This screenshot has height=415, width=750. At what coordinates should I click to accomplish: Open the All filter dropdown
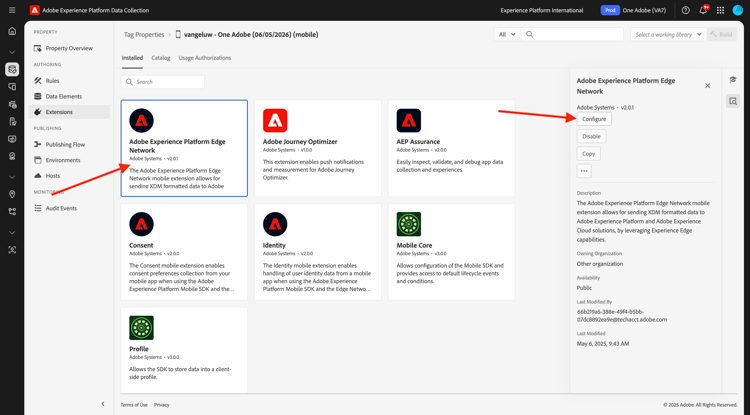click(507, 34)
